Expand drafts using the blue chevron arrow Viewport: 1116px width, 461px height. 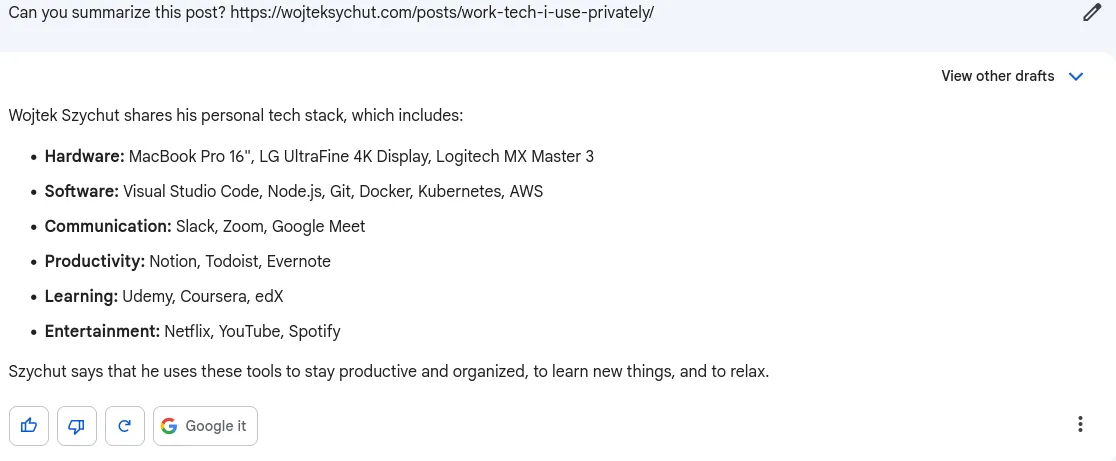1075,76
